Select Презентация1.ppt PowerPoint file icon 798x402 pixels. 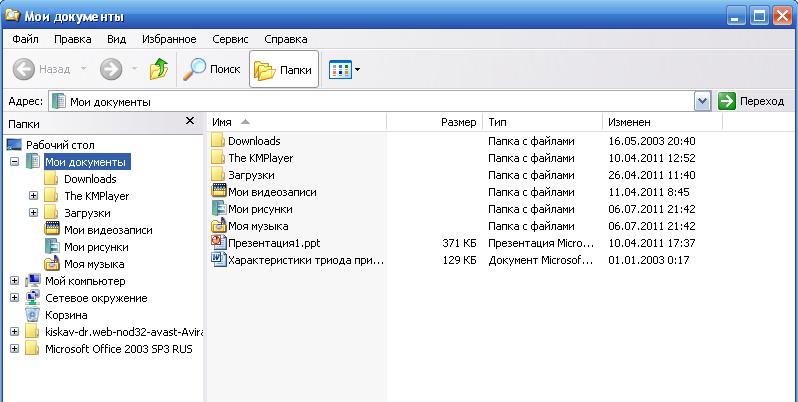tap(218, 243)
